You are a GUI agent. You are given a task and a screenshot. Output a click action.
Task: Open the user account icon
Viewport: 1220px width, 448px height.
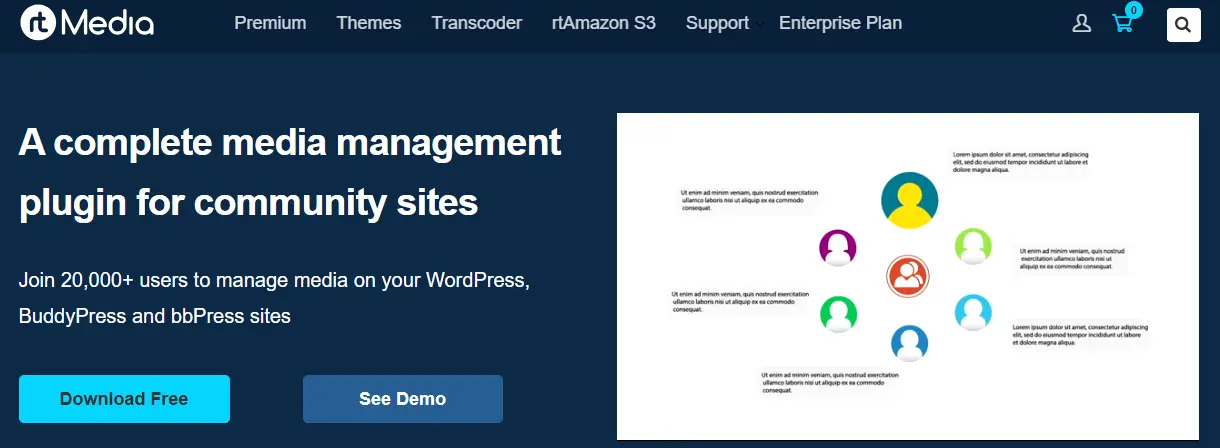(1081, 24)
